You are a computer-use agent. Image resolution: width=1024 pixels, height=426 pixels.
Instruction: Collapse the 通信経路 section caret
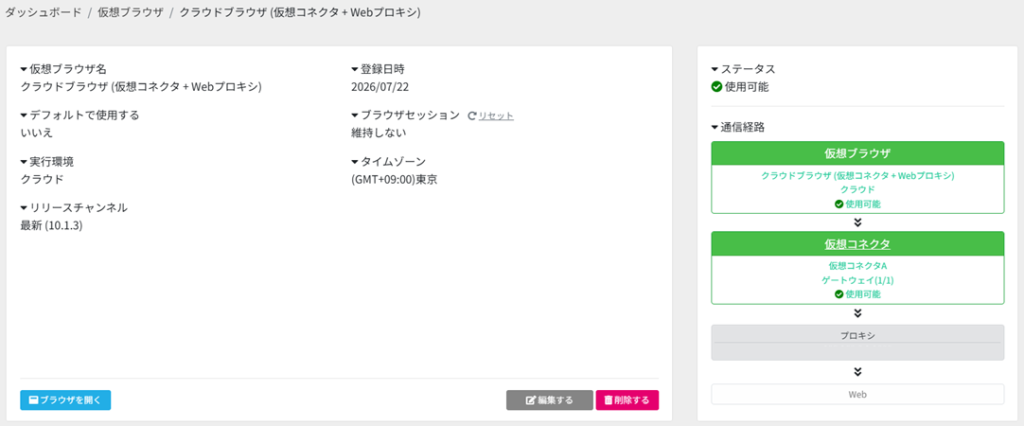pyautogui.click(x=715, y=127)
